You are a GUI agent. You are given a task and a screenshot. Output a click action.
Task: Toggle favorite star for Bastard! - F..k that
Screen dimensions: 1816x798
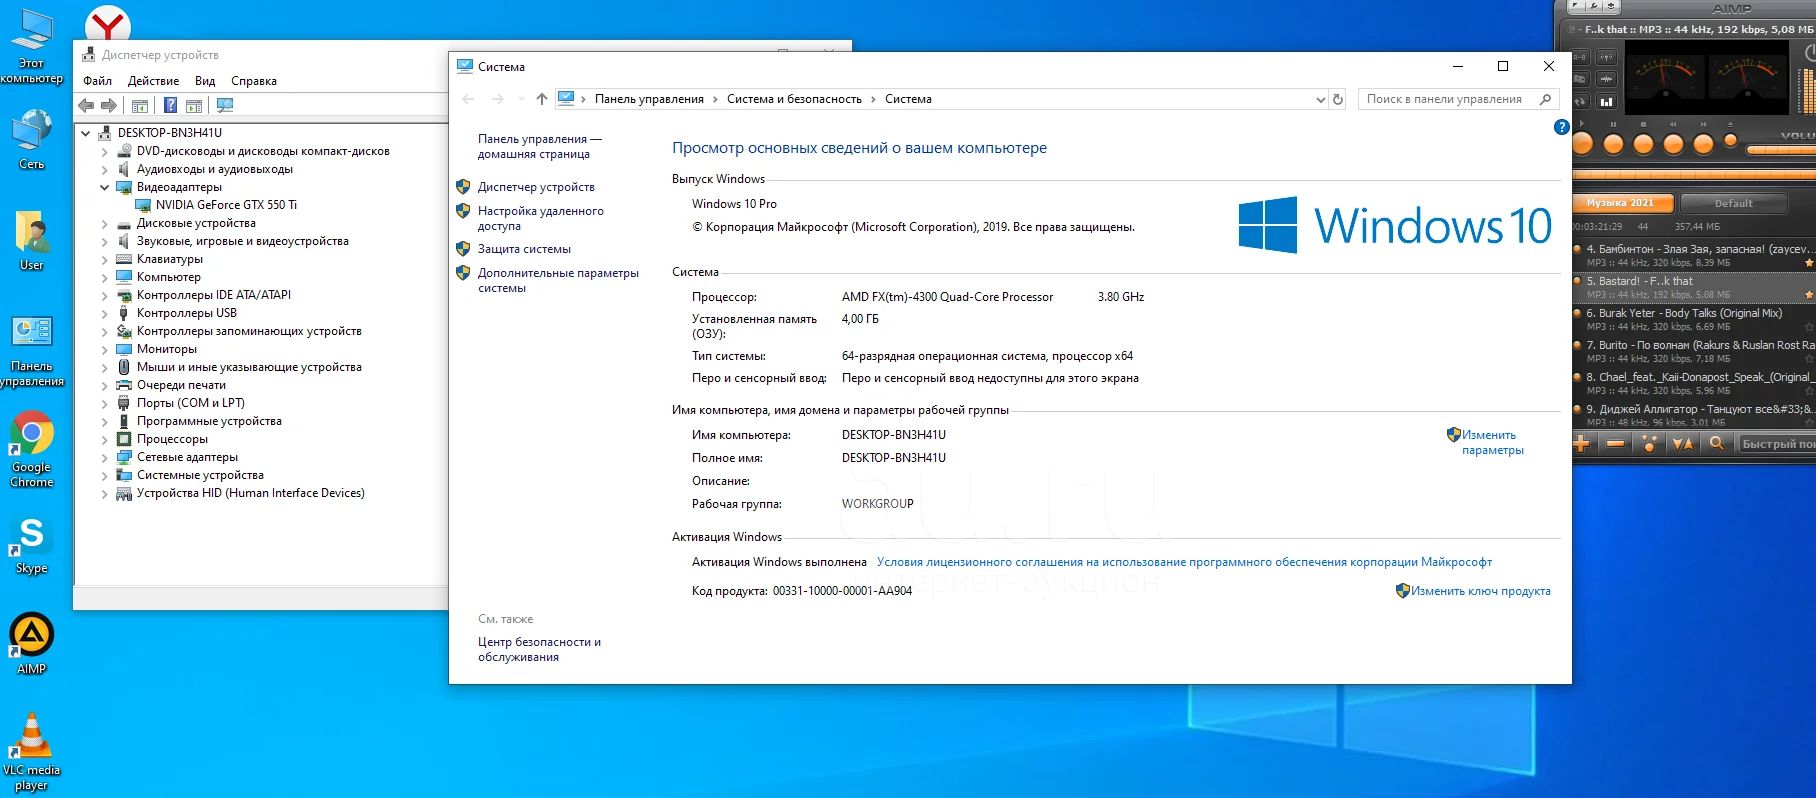point(1809,295)
